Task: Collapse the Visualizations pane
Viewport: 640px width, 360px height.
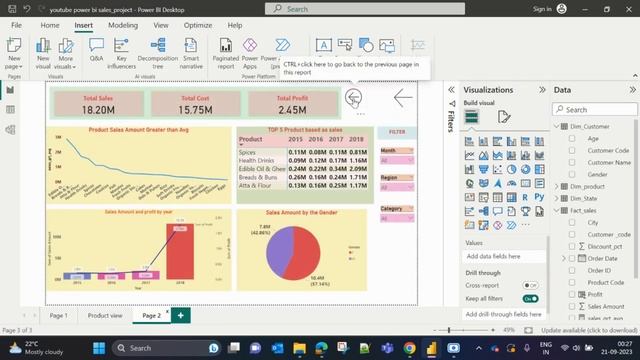Action: pos(542,90)
